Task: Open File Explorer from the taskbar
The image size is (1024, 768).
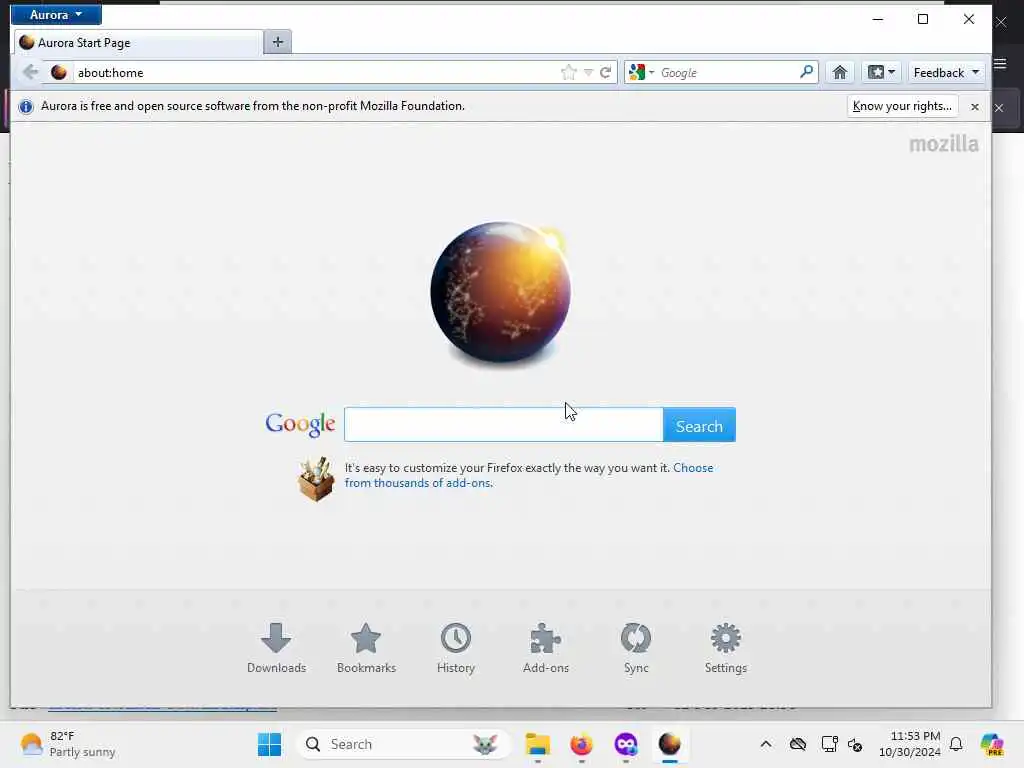Action: (x=537, y=744)
